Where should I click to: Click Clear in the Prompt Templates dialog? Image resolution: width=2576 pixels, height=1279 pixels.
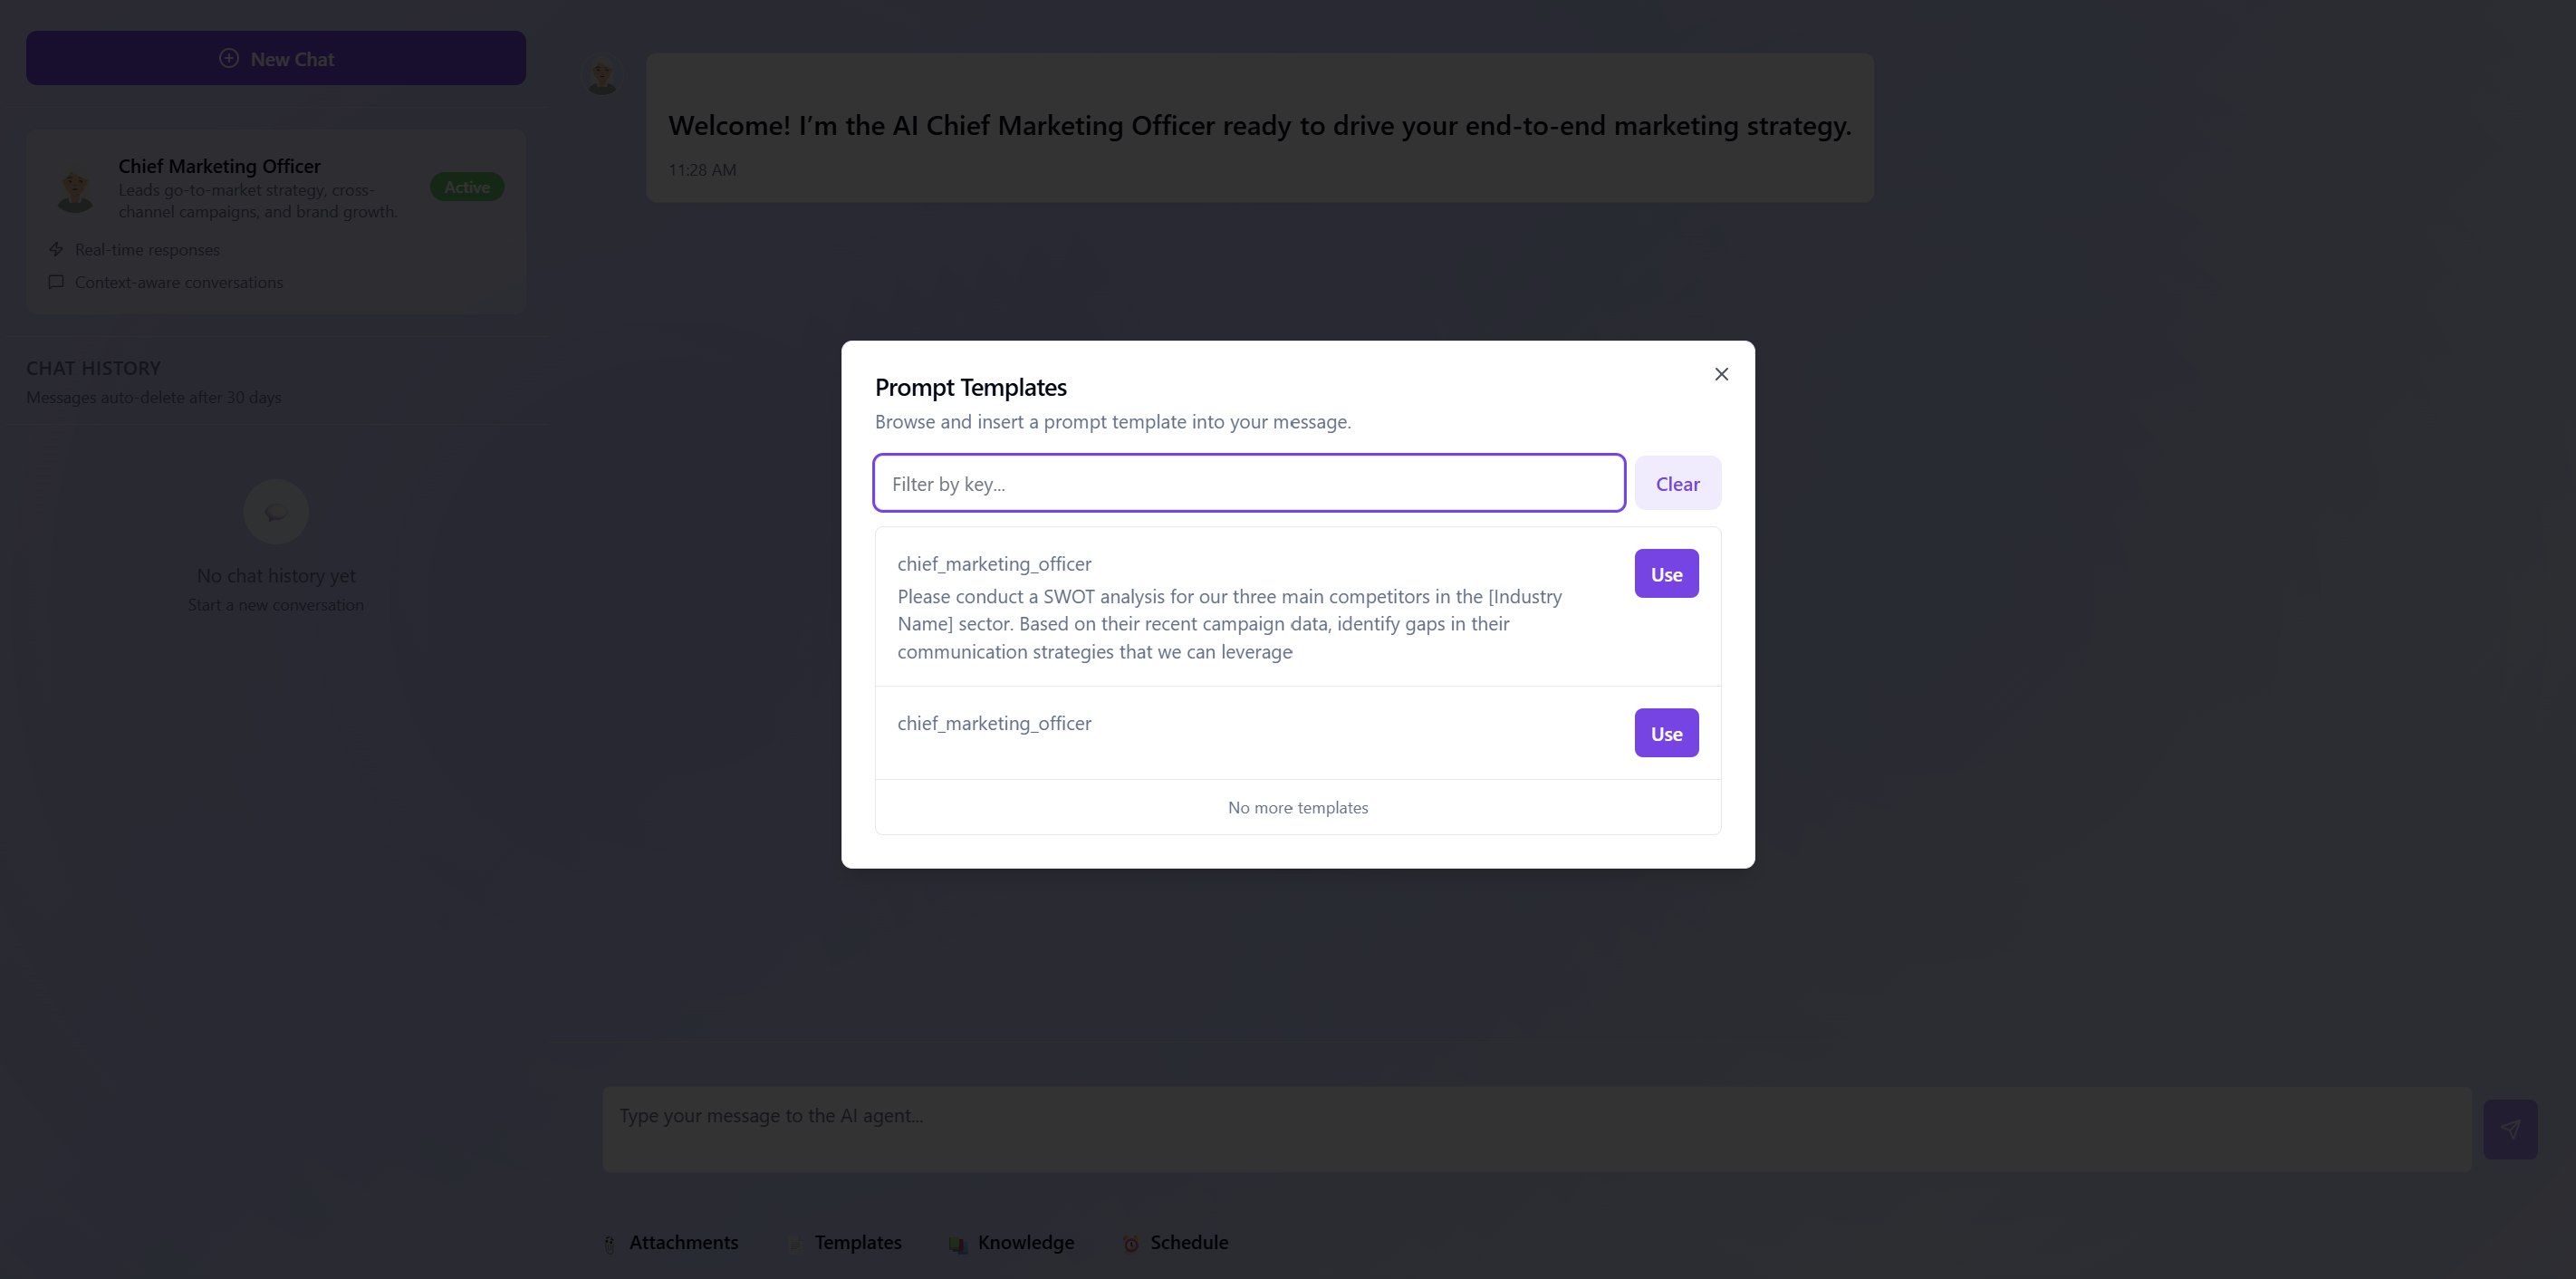coord(1677,483)
